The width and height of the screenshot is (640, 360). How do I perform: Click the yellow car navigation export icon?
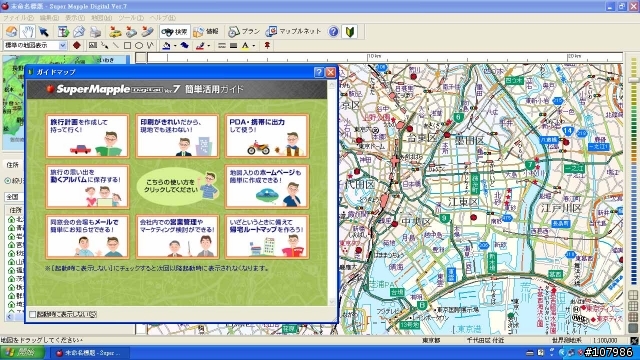116,31
